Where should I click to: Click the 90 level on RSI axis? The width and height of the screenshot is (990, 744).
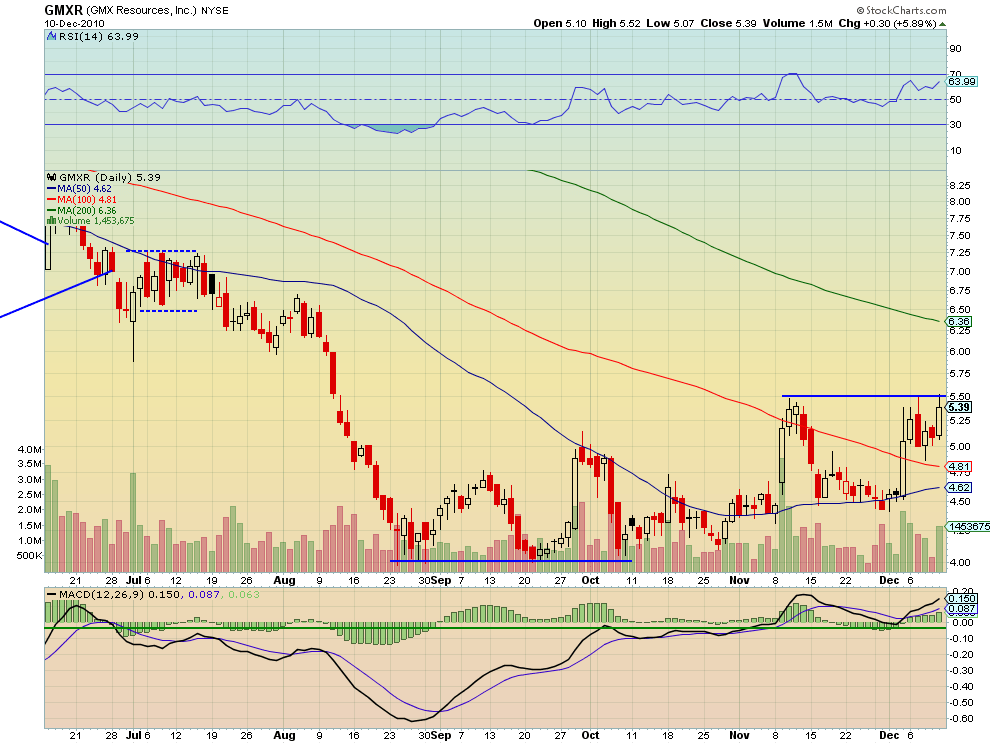(955, 49)
